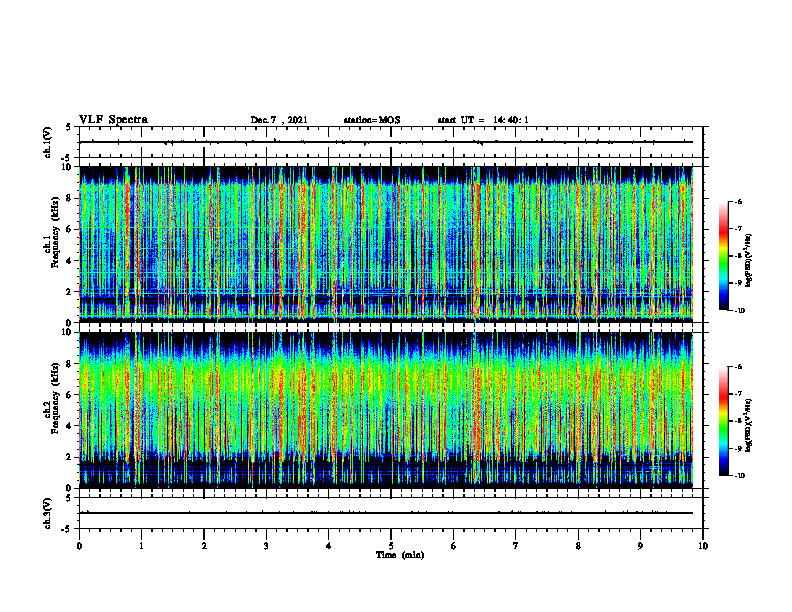Select the ch.2 "Frequency (kHz)" axis label
This screenshot has width=792, height=612.
55,398
